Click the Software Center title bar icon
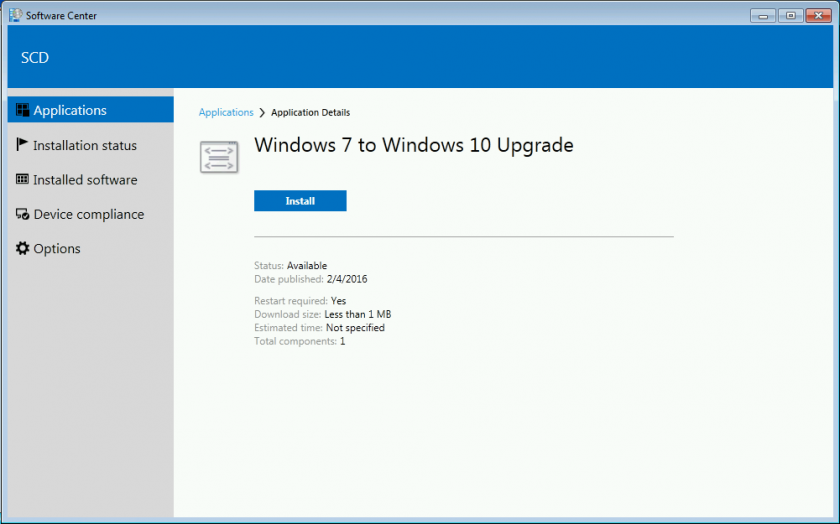The height and width of the screenshot is (524, 840). 14,14
